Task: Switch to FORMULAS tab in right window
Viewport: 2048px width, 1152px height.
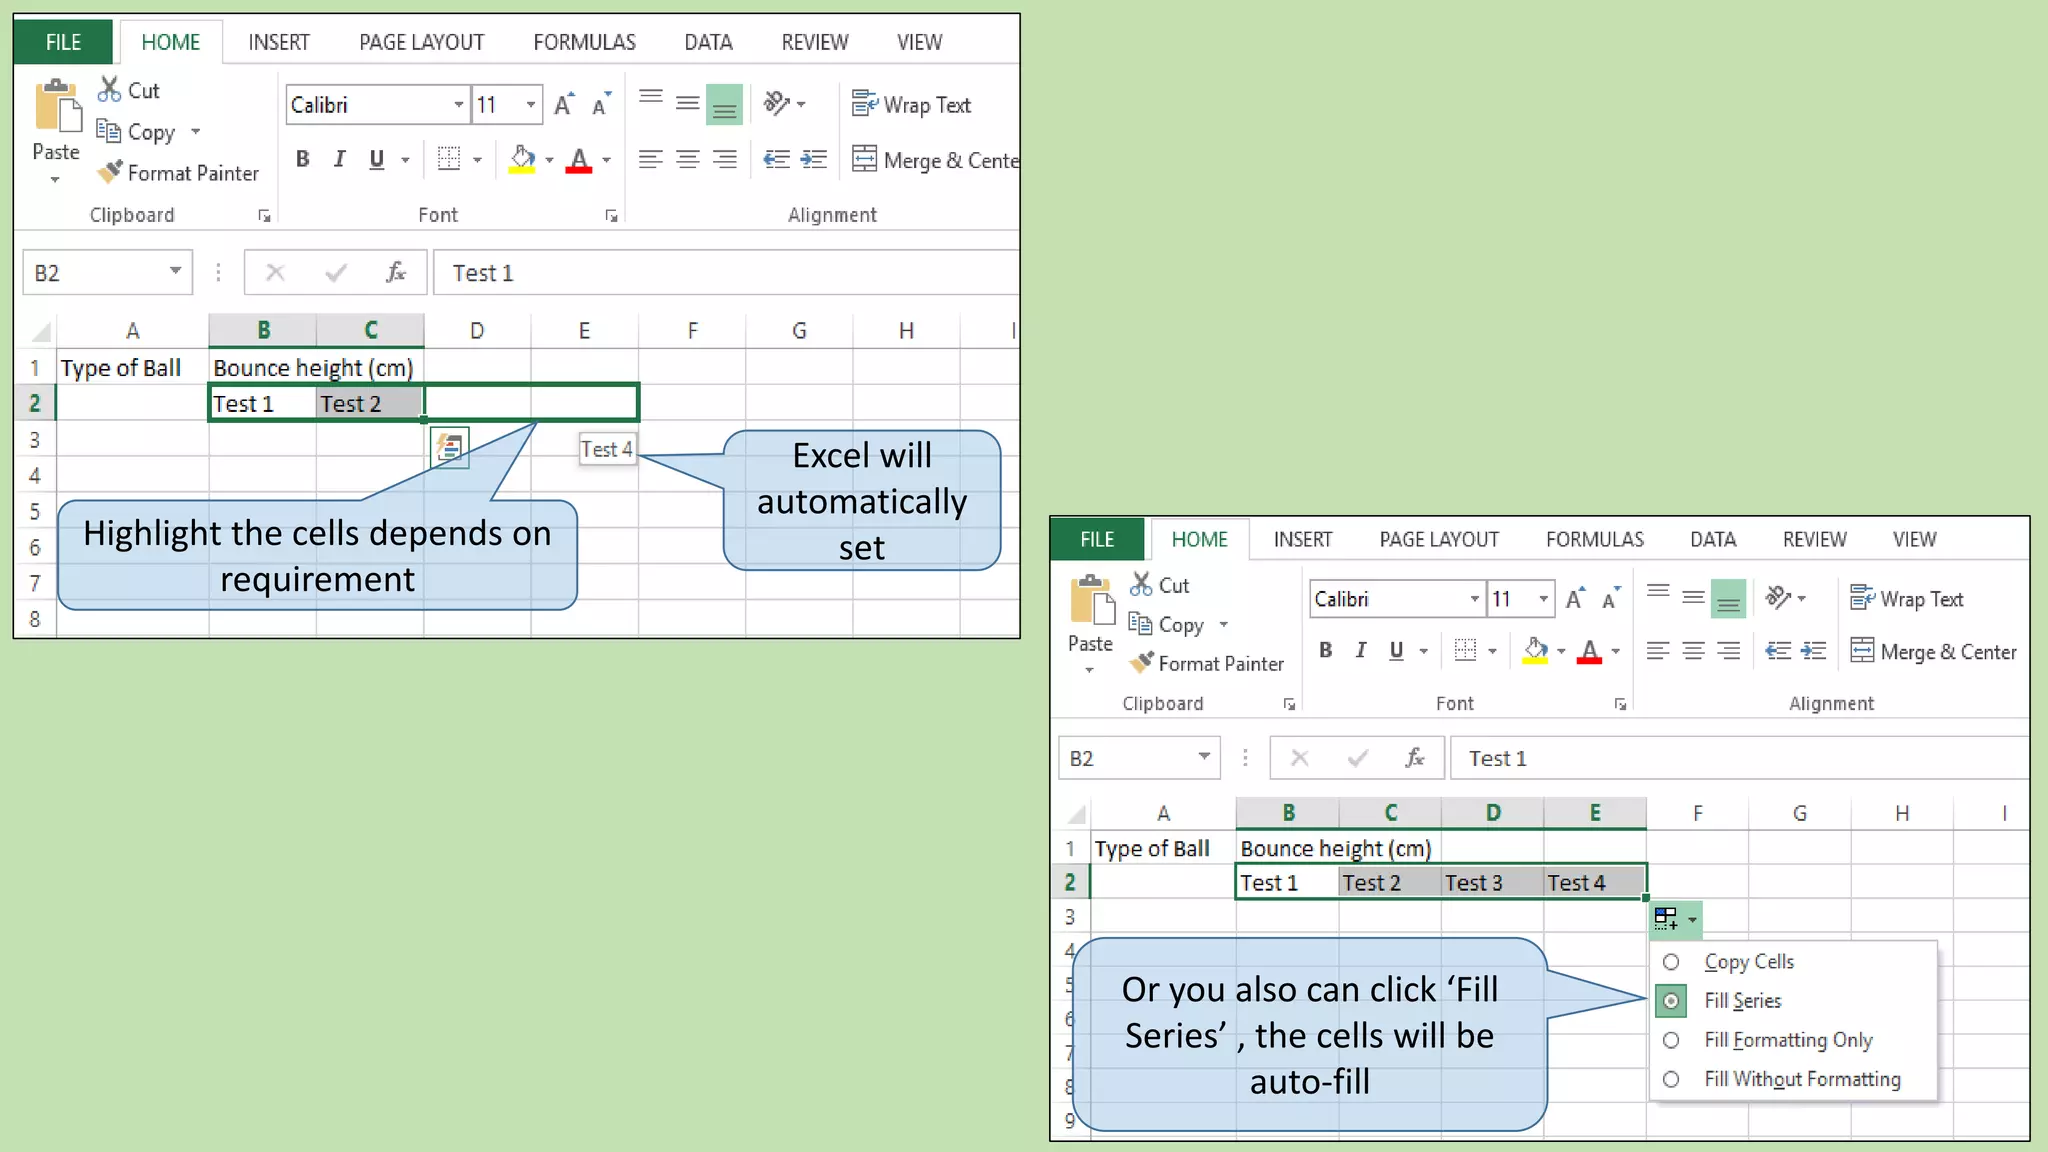Action: tap(1595, 539)
